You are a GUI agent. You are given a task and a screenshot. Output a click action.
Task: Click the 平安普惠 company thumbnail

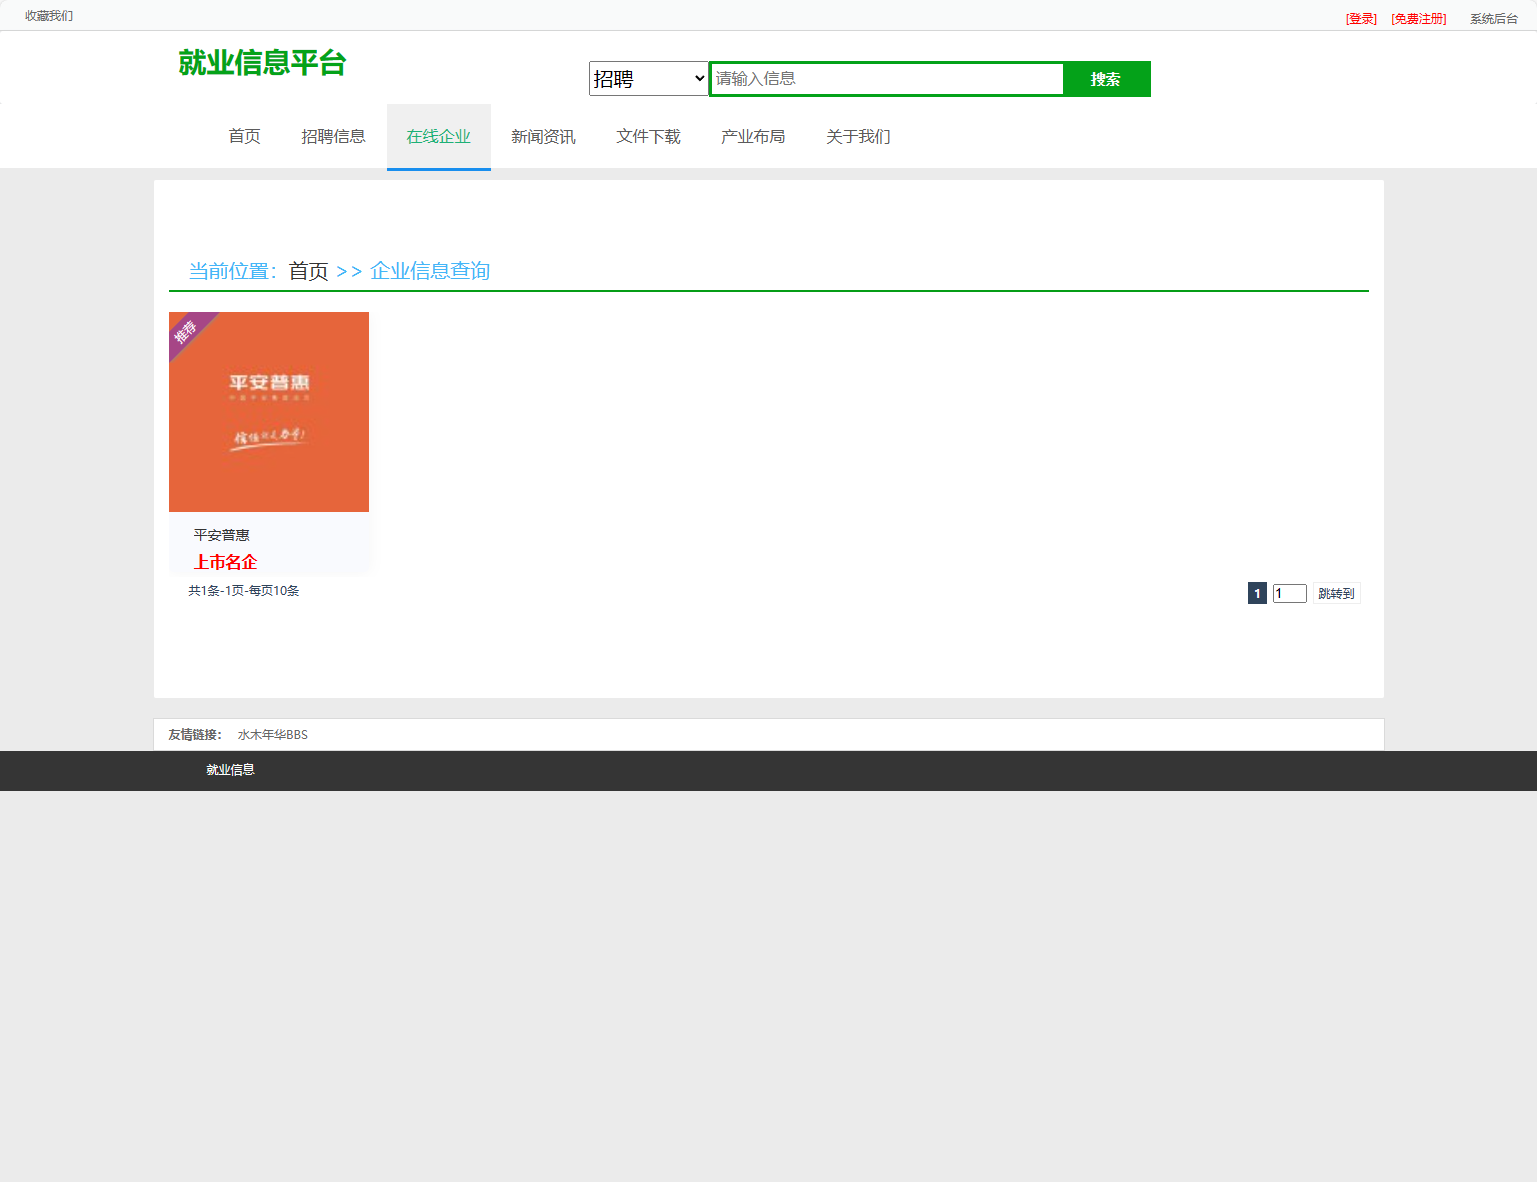268,412
